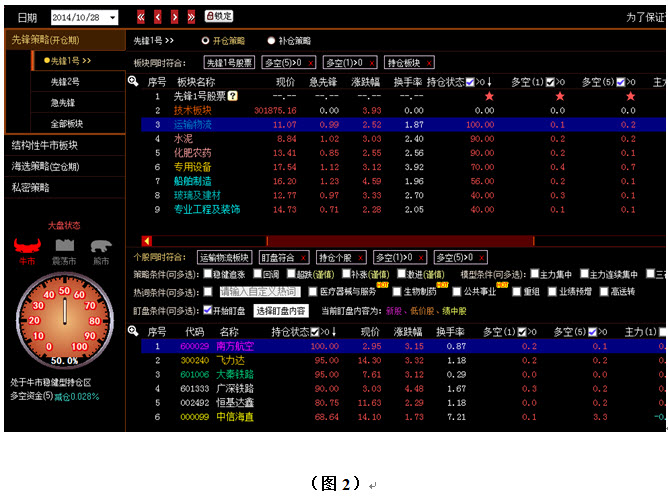The height and width of the screenshot is (504, 668).
Task: Click the magnifier icon in sector table header
Action: point(133,80)
